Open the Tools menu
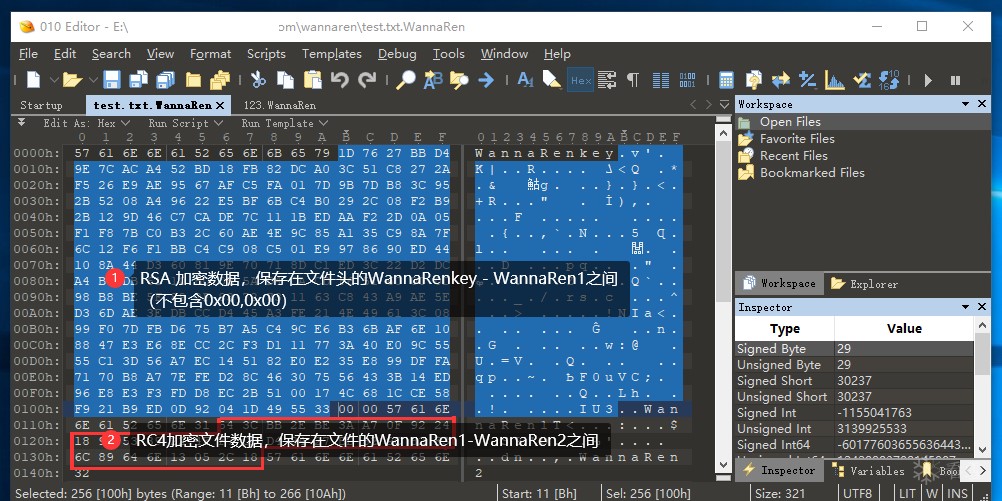 coord(449,54)
